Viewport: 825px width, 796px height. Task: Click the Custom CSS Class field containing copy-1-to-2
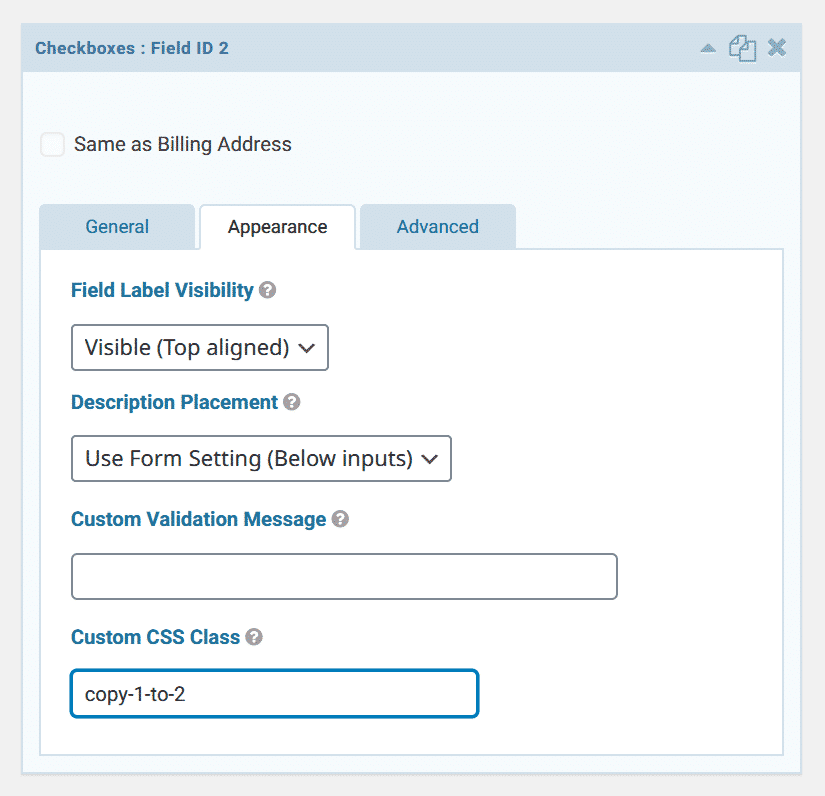coord(274,693)
